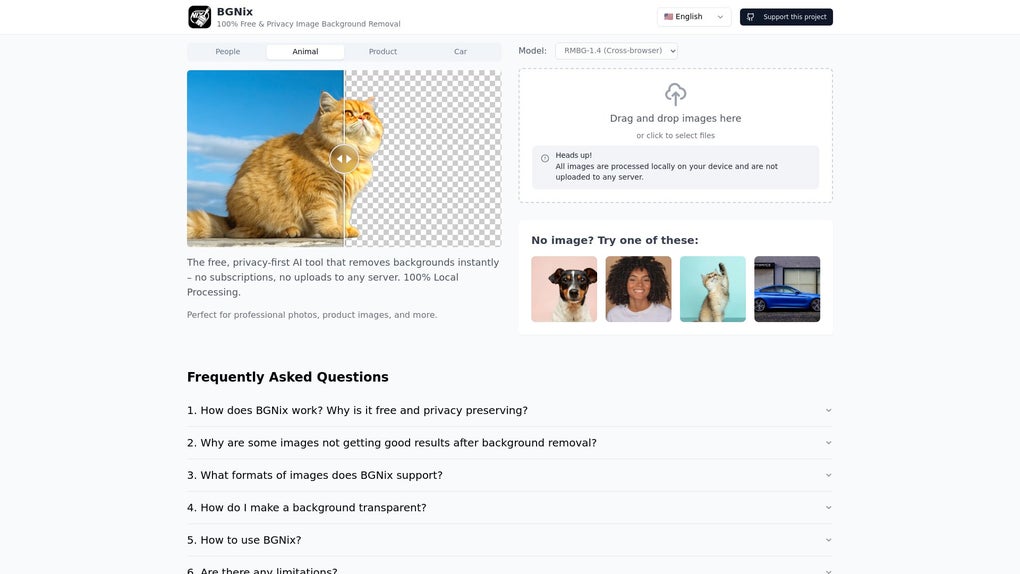Click the 'Frequently Asked Questions' heading
Viewport: 1020px width, 574px height.
tap(288, 377)
